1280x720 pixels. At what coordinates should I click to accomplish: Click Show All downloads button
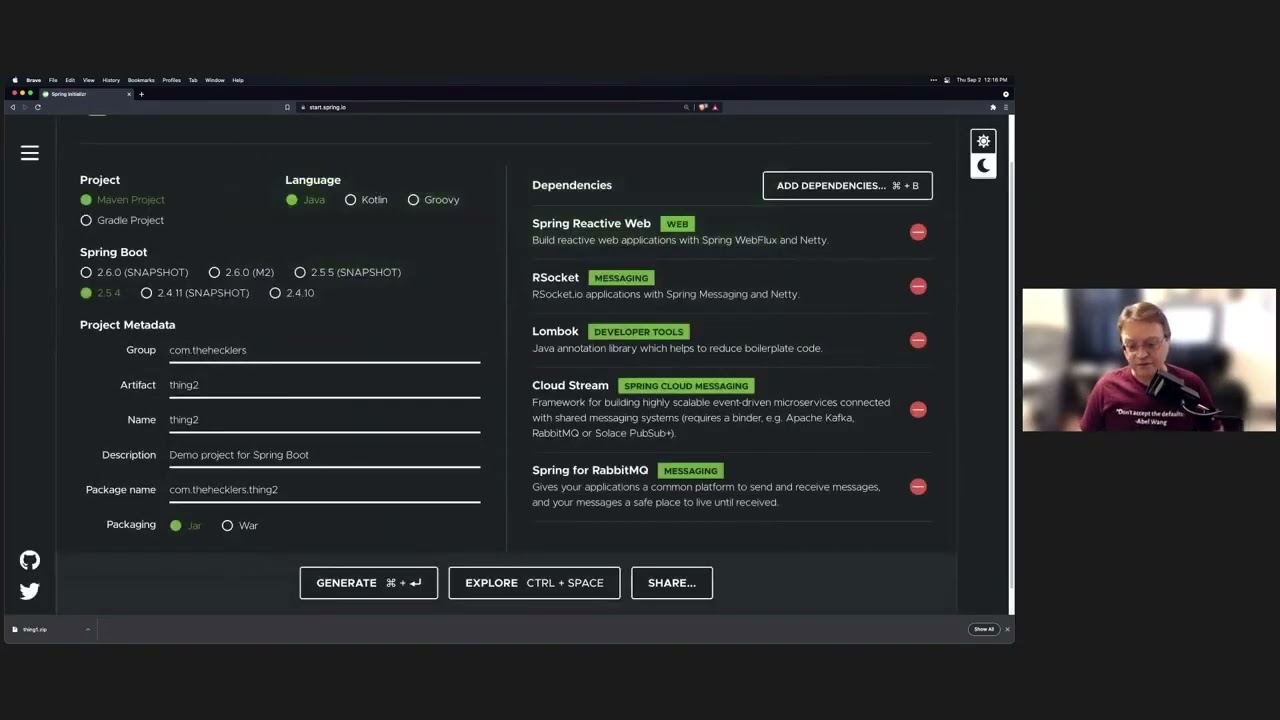pyautogui.click(x=984, y=629)
